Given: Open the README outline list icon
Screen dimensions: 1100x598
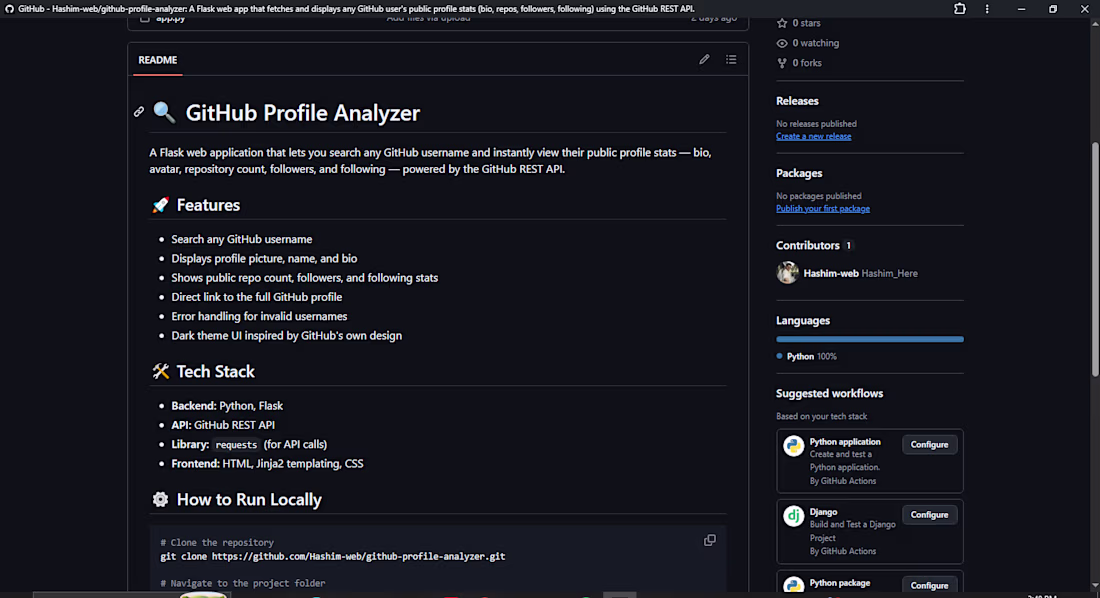Looking at the screenshot, I should click(x=731, y=60).
